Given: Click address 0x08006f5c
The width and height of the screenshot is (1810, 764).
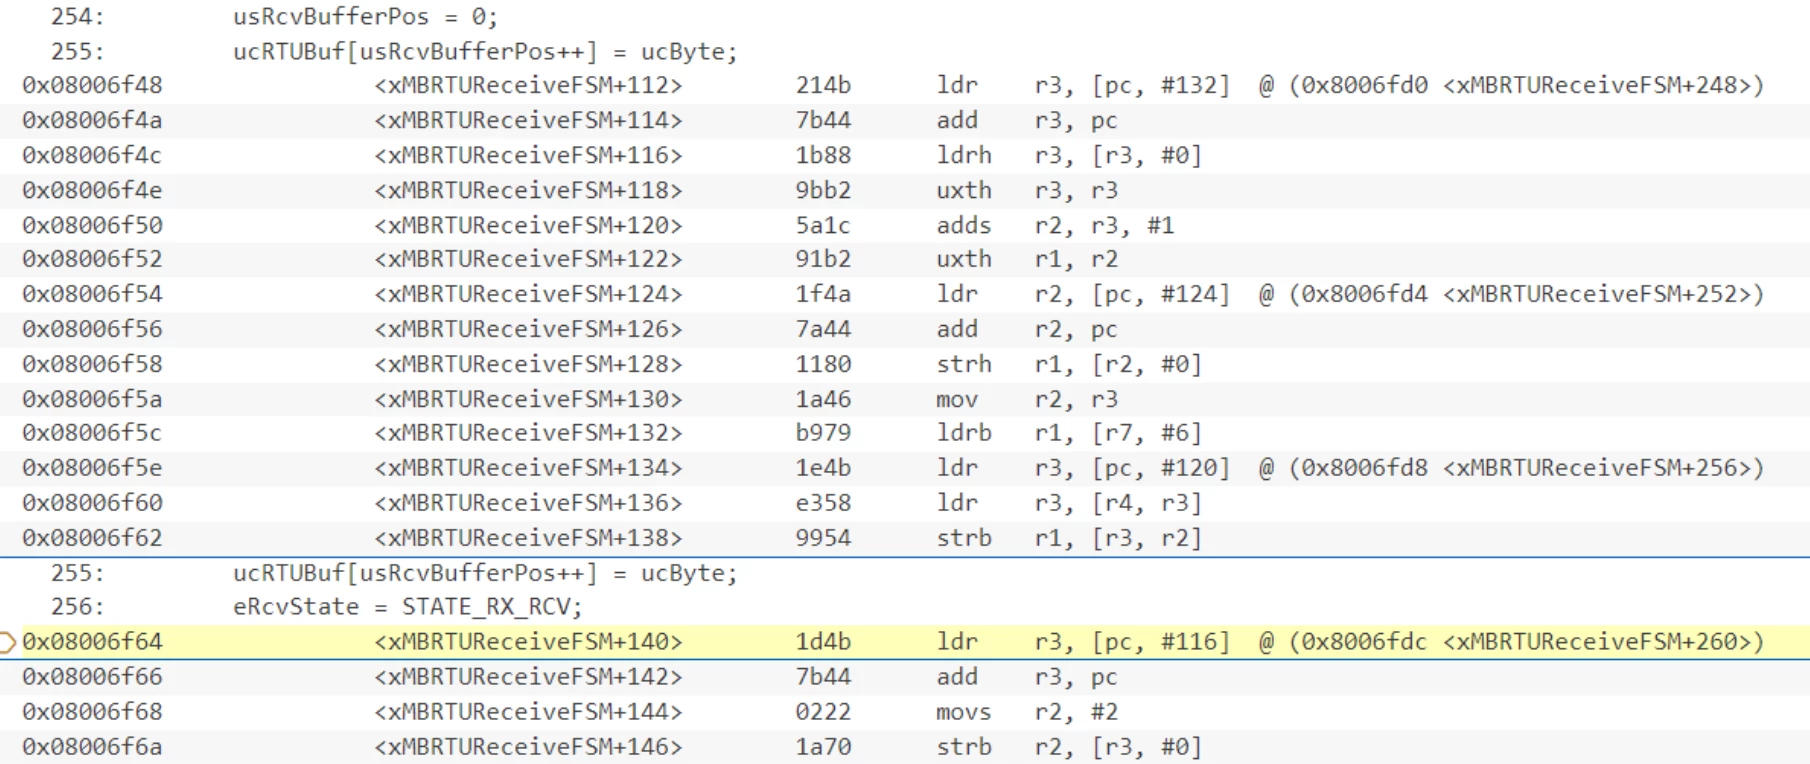Looking at the screenshot, I should coord(92,434).
